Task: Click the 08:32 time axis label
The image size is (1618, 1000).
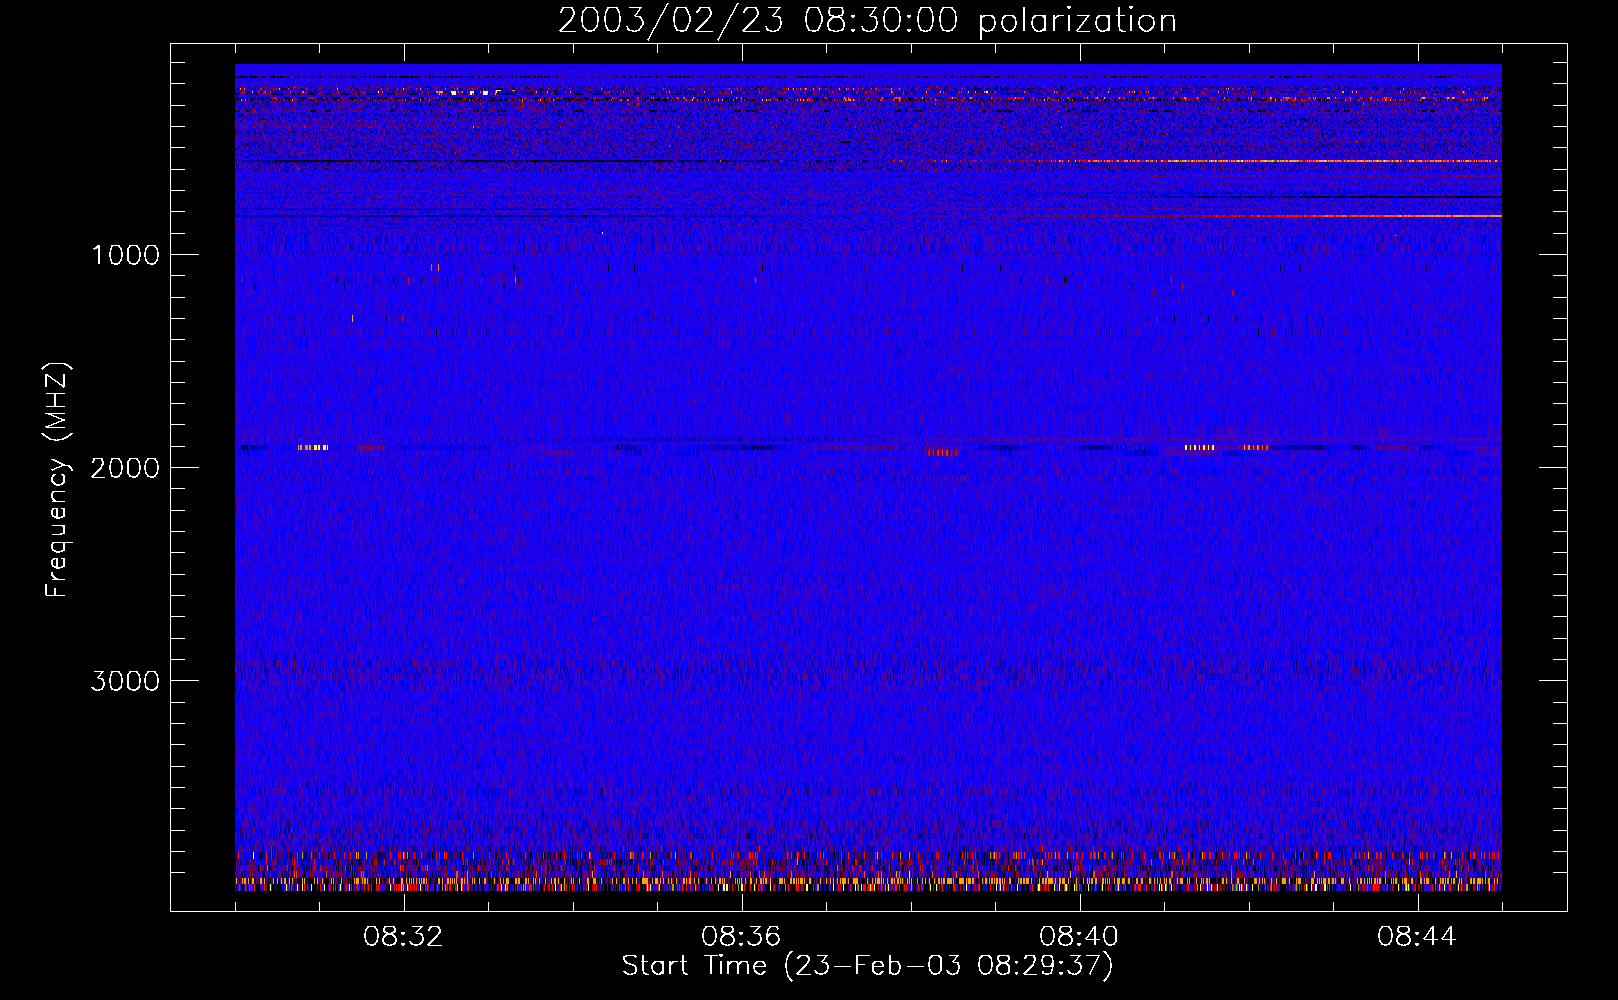Action: tap(403, 937)
